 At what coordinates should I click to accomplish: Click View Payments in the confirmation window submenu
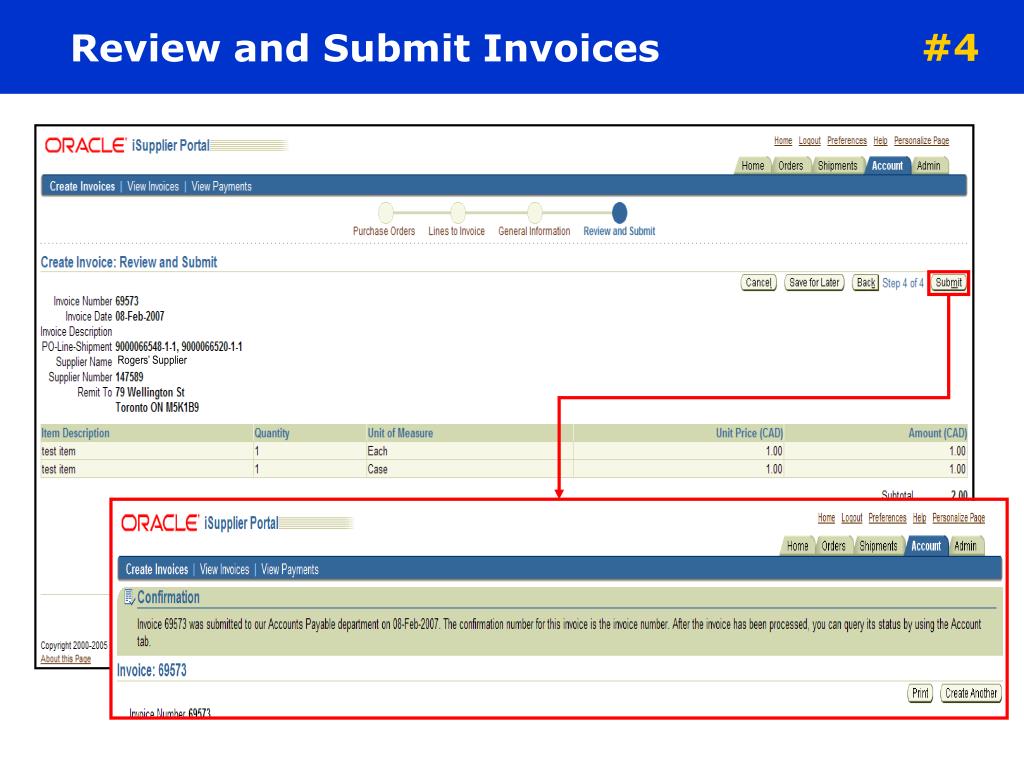(x=290, y=569)
